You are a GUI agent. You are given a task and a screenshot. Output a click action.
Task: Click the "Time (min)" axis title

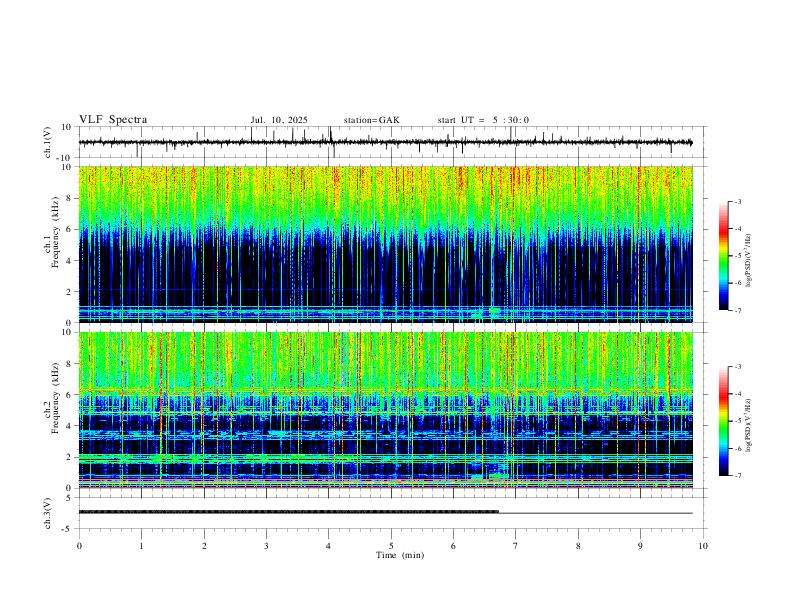pyautogui.click(x=400, y=555)
